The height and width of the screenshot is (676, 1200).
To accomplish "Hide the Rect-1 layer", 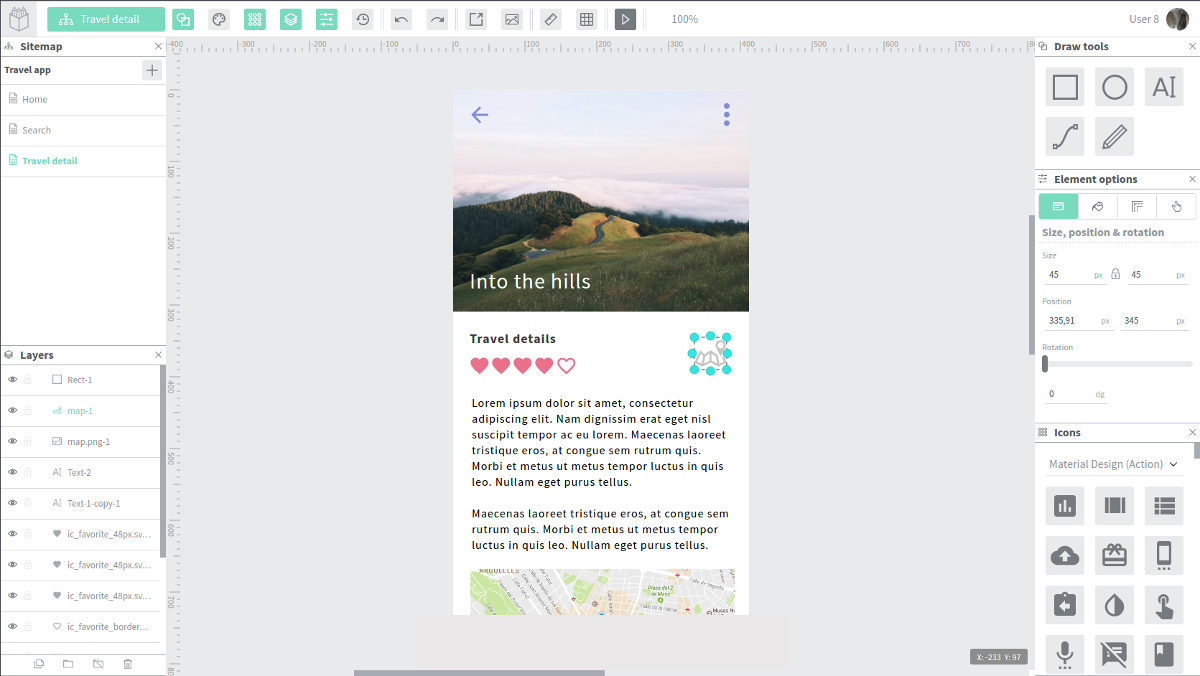I will coord(11,380).
